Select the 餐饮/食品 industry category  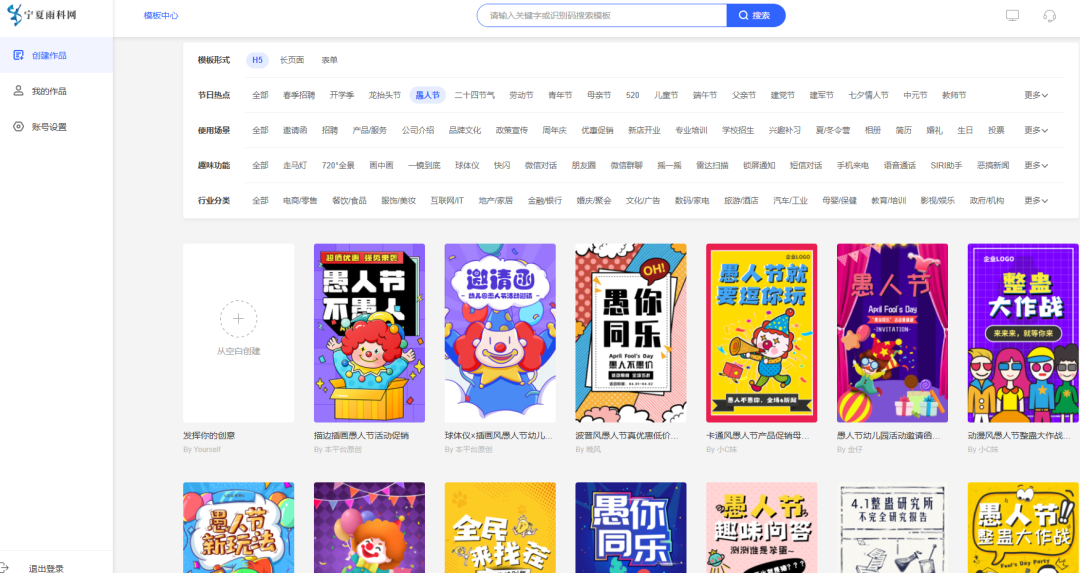[349, 200]
